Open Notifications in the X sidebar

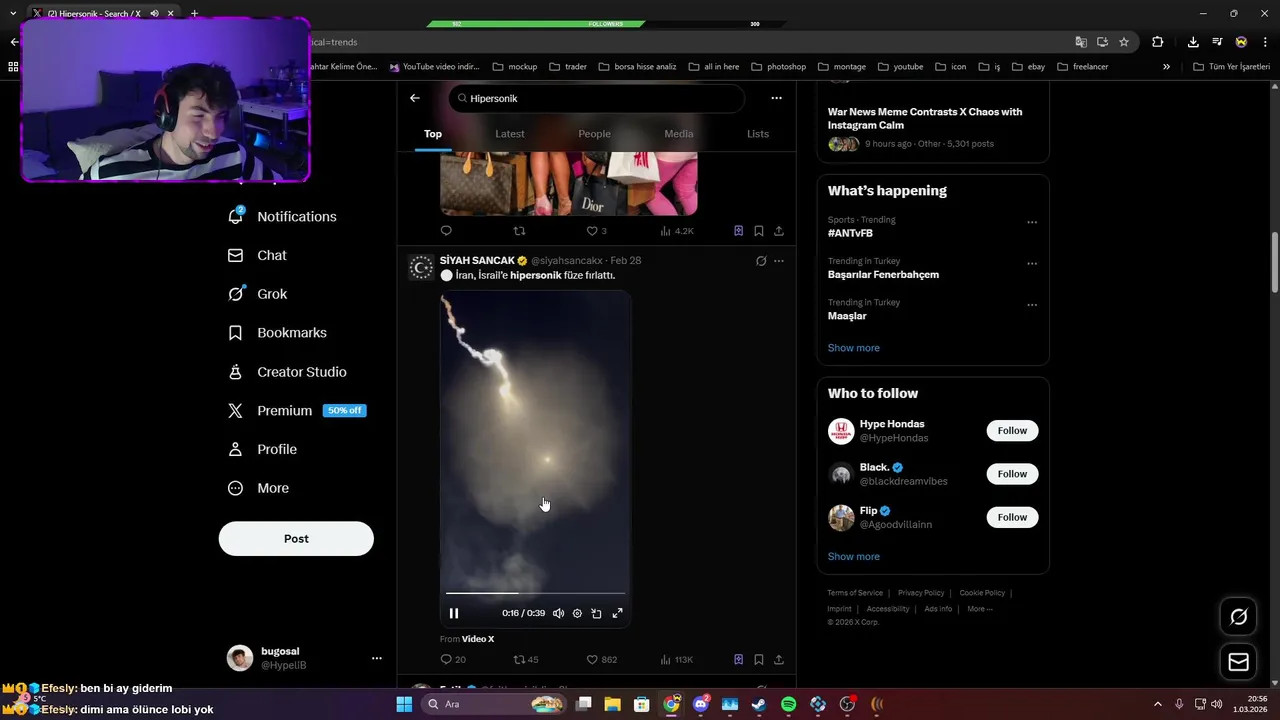coord(283,216)
